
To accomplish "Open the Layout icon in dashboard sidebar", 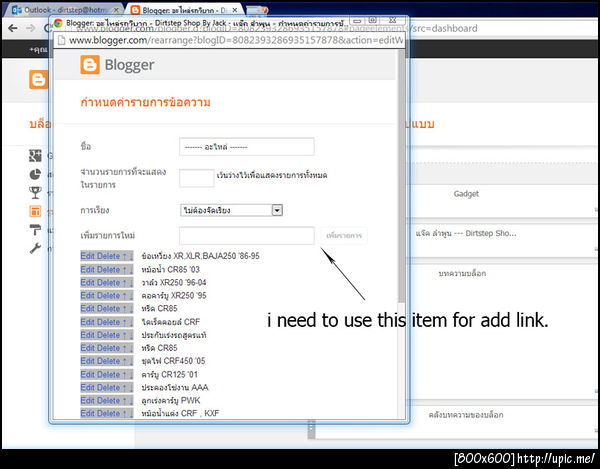I will (35, 211).
